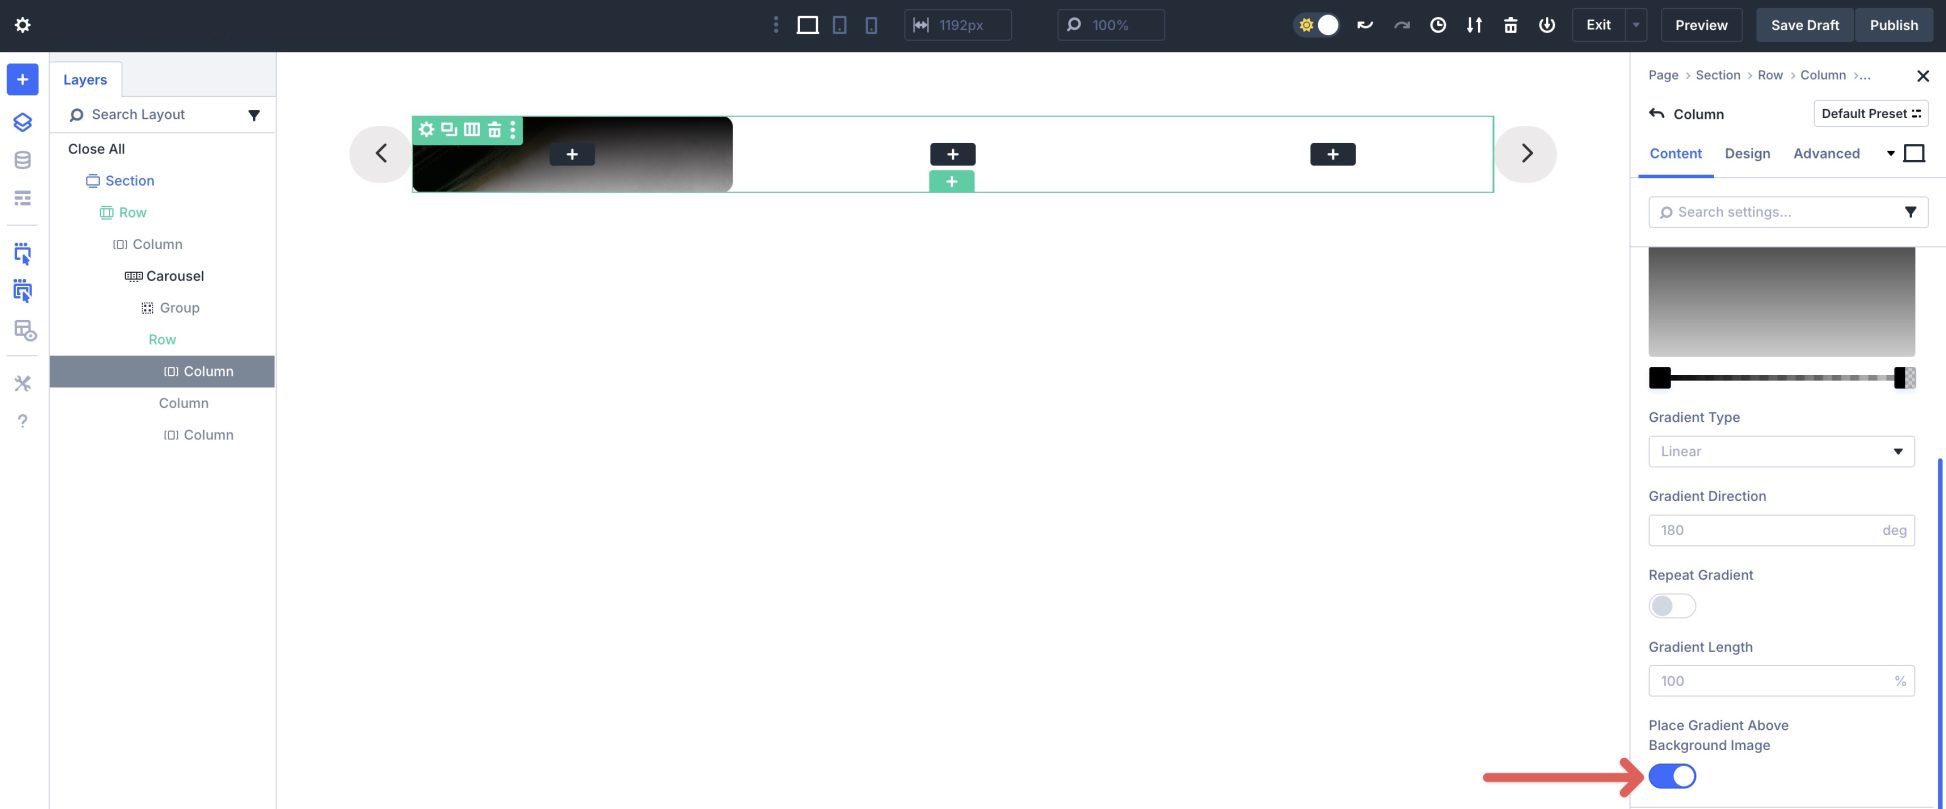Expand the Exit button dropdown arrow
The height and width of the screenshot is (809, 1946).
[x=1636, y=25]
